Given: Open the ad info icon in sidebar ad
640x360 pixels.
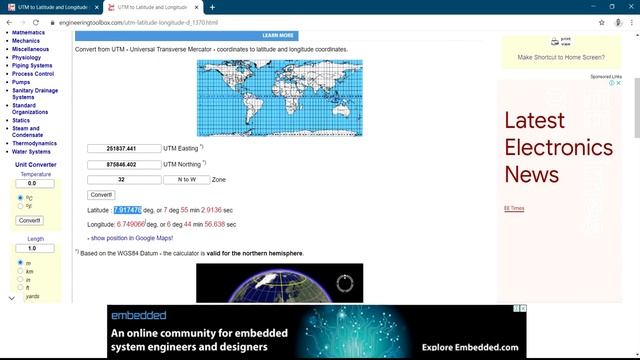Looking at the screenshot, I should (x=612, y=83).
